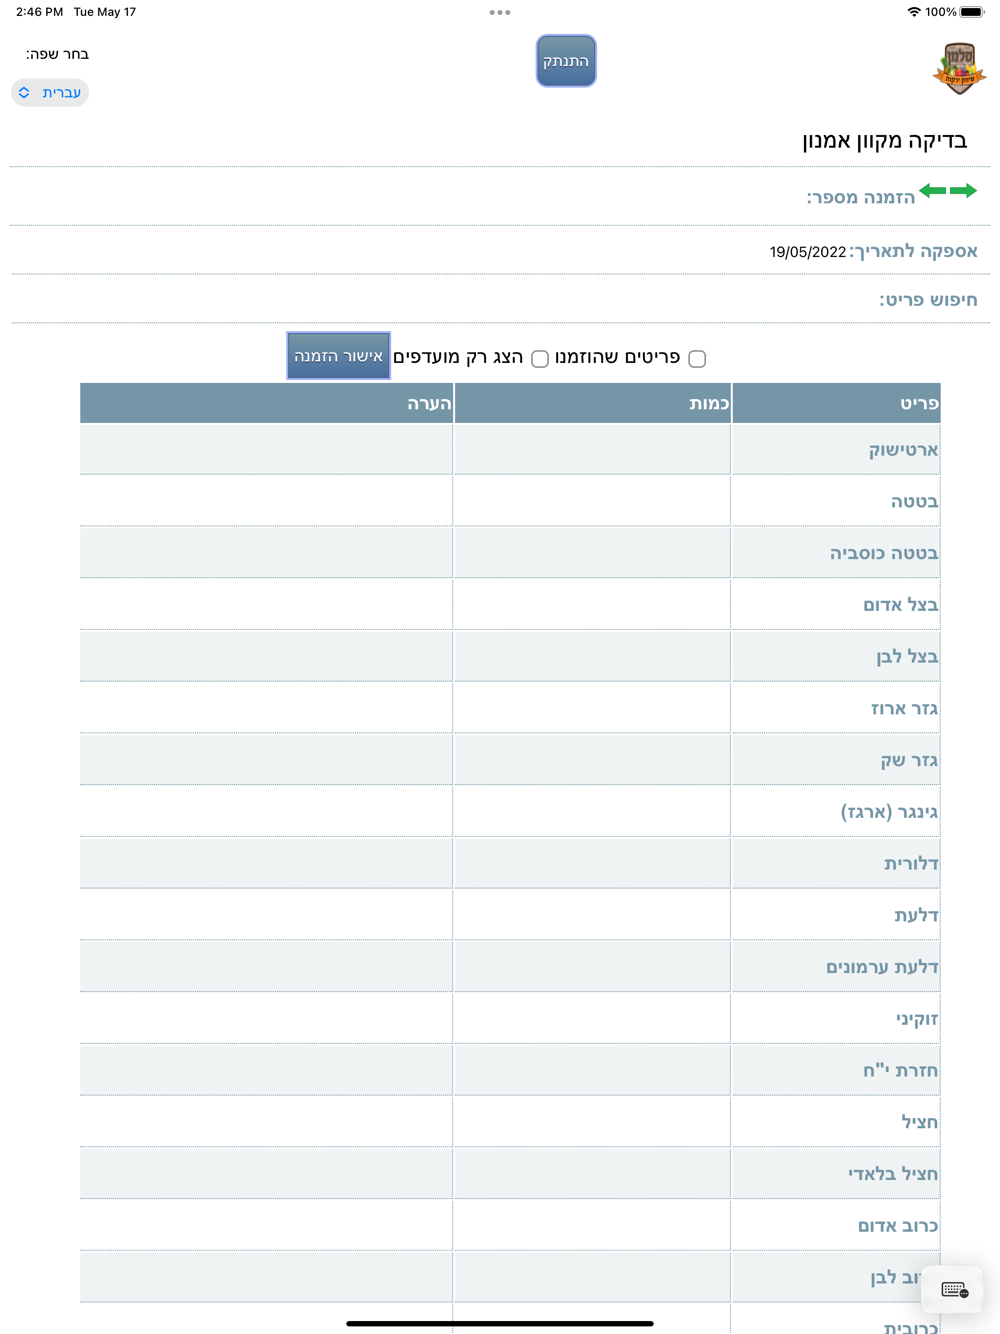Viewport: 1000px width, 1334px height.
Task: Open the floating keyboard icon
Action: (x=953, y=1290)
